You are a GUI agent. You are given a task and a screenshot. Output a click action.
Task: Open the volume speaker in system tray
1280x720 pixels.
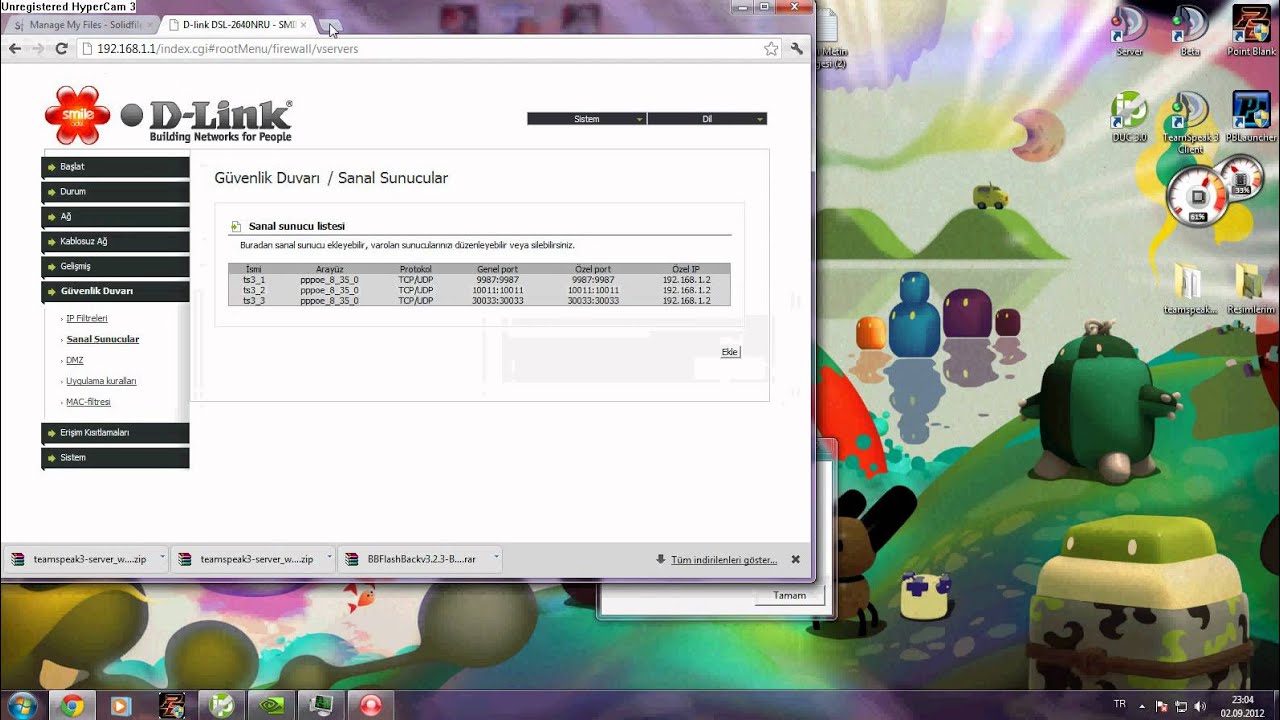[1199, 706]
